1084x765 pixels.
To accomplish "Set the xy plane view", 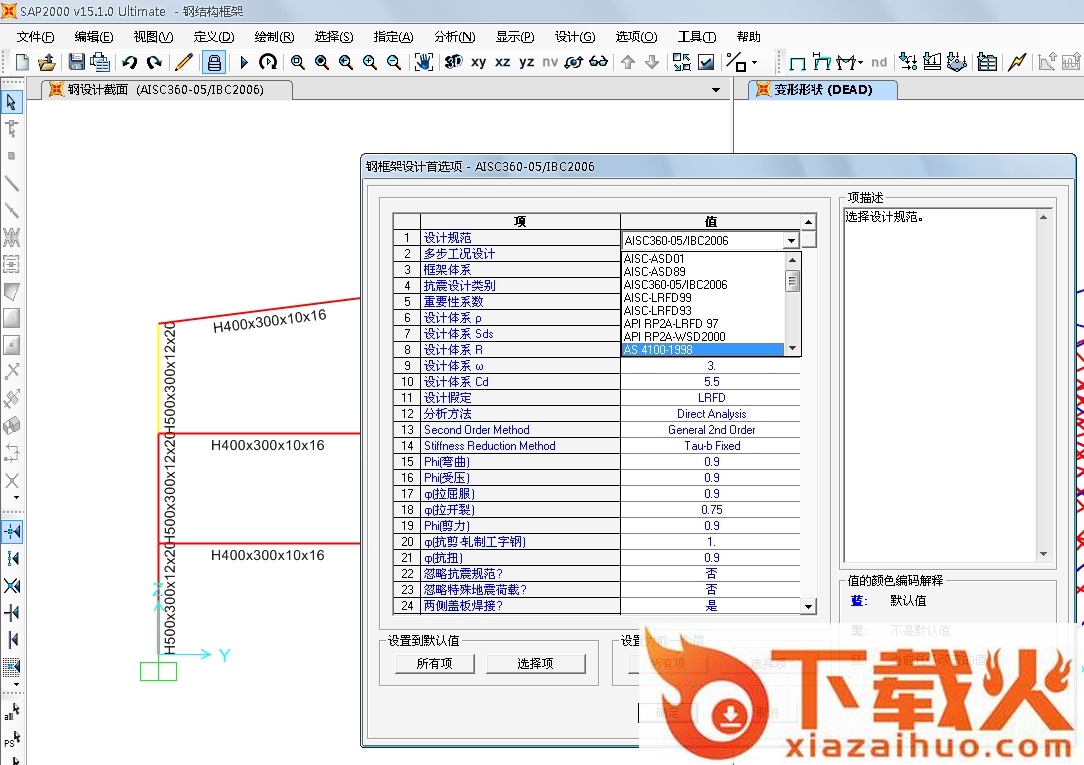I will click(478, 62).
